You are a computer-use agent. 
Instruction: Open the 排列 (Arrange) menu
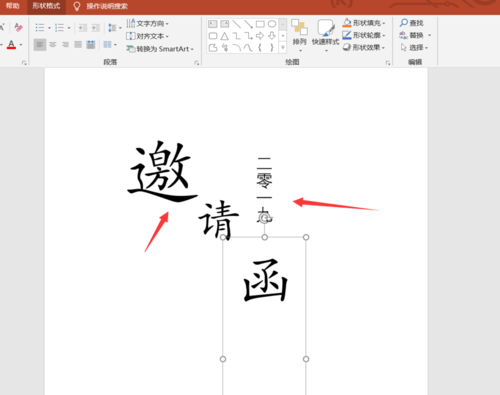pos(299,36)
